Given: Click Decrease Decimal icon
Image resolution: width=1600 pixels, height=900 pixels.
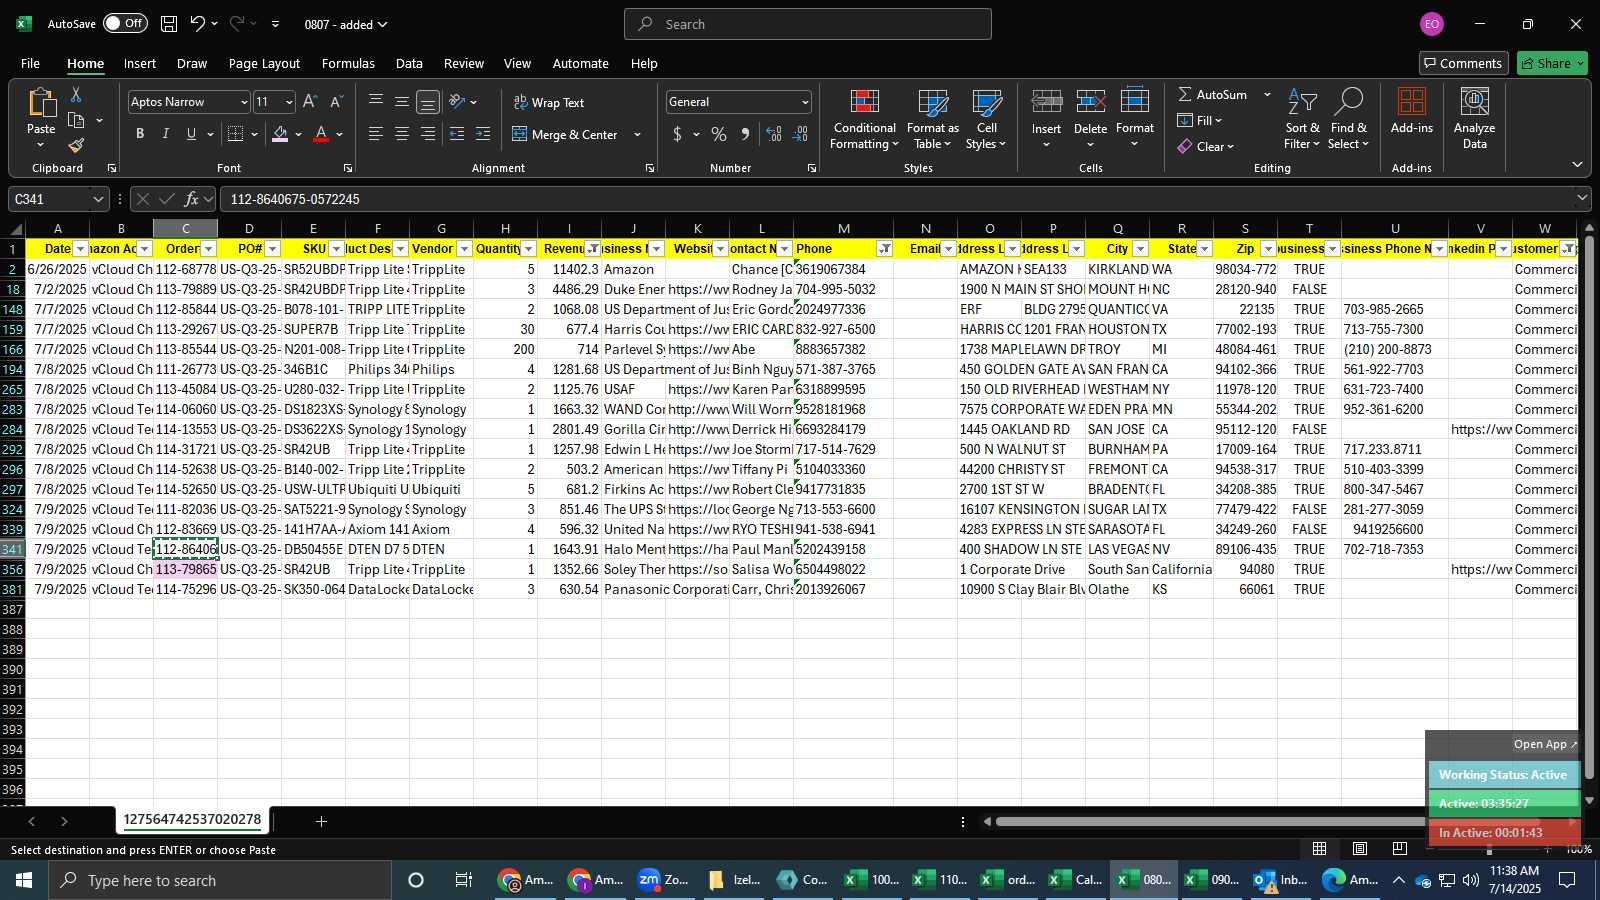Looking at the screenshot, I should coord(800,134).
